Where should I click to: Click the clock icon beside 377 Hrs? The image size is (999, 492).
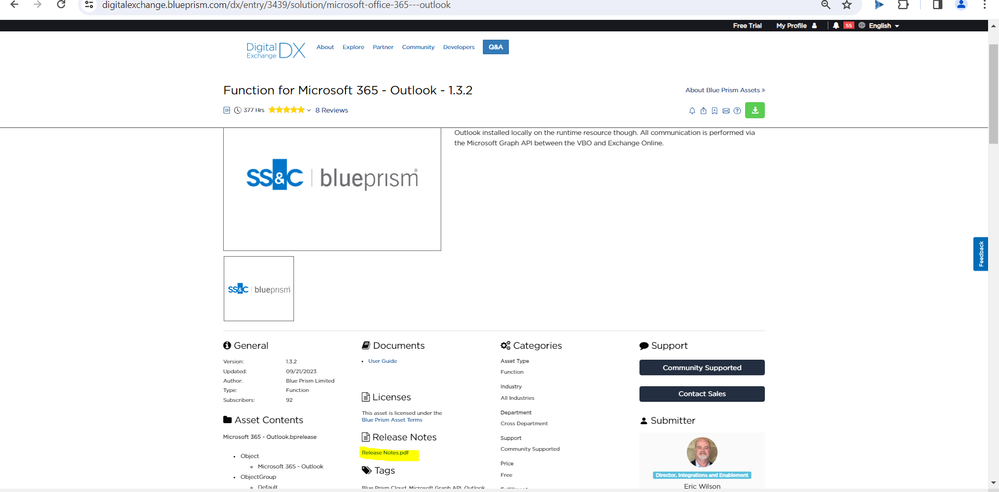pos(238,110)
